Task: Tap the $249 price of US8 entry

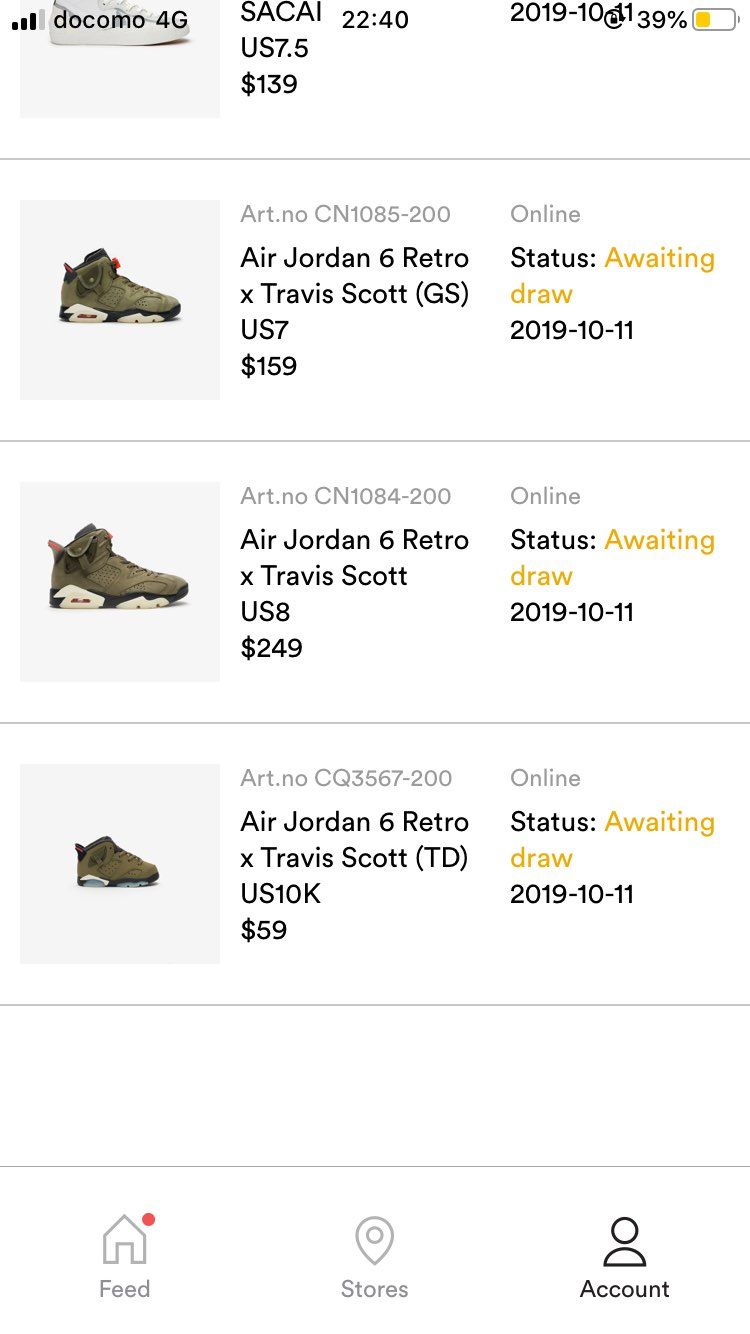Action: (272, 648)
